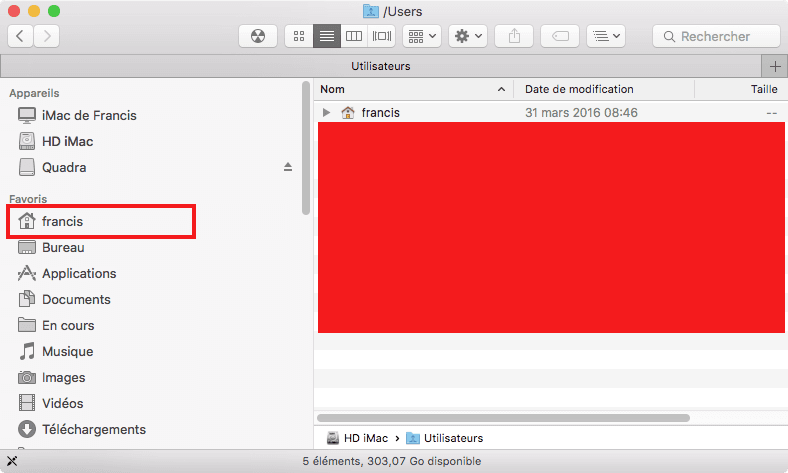The width and height of the screenshot is (788, 473).
Task: Click Utilisateurs in the path bar
Action: [x=453, y=438]
